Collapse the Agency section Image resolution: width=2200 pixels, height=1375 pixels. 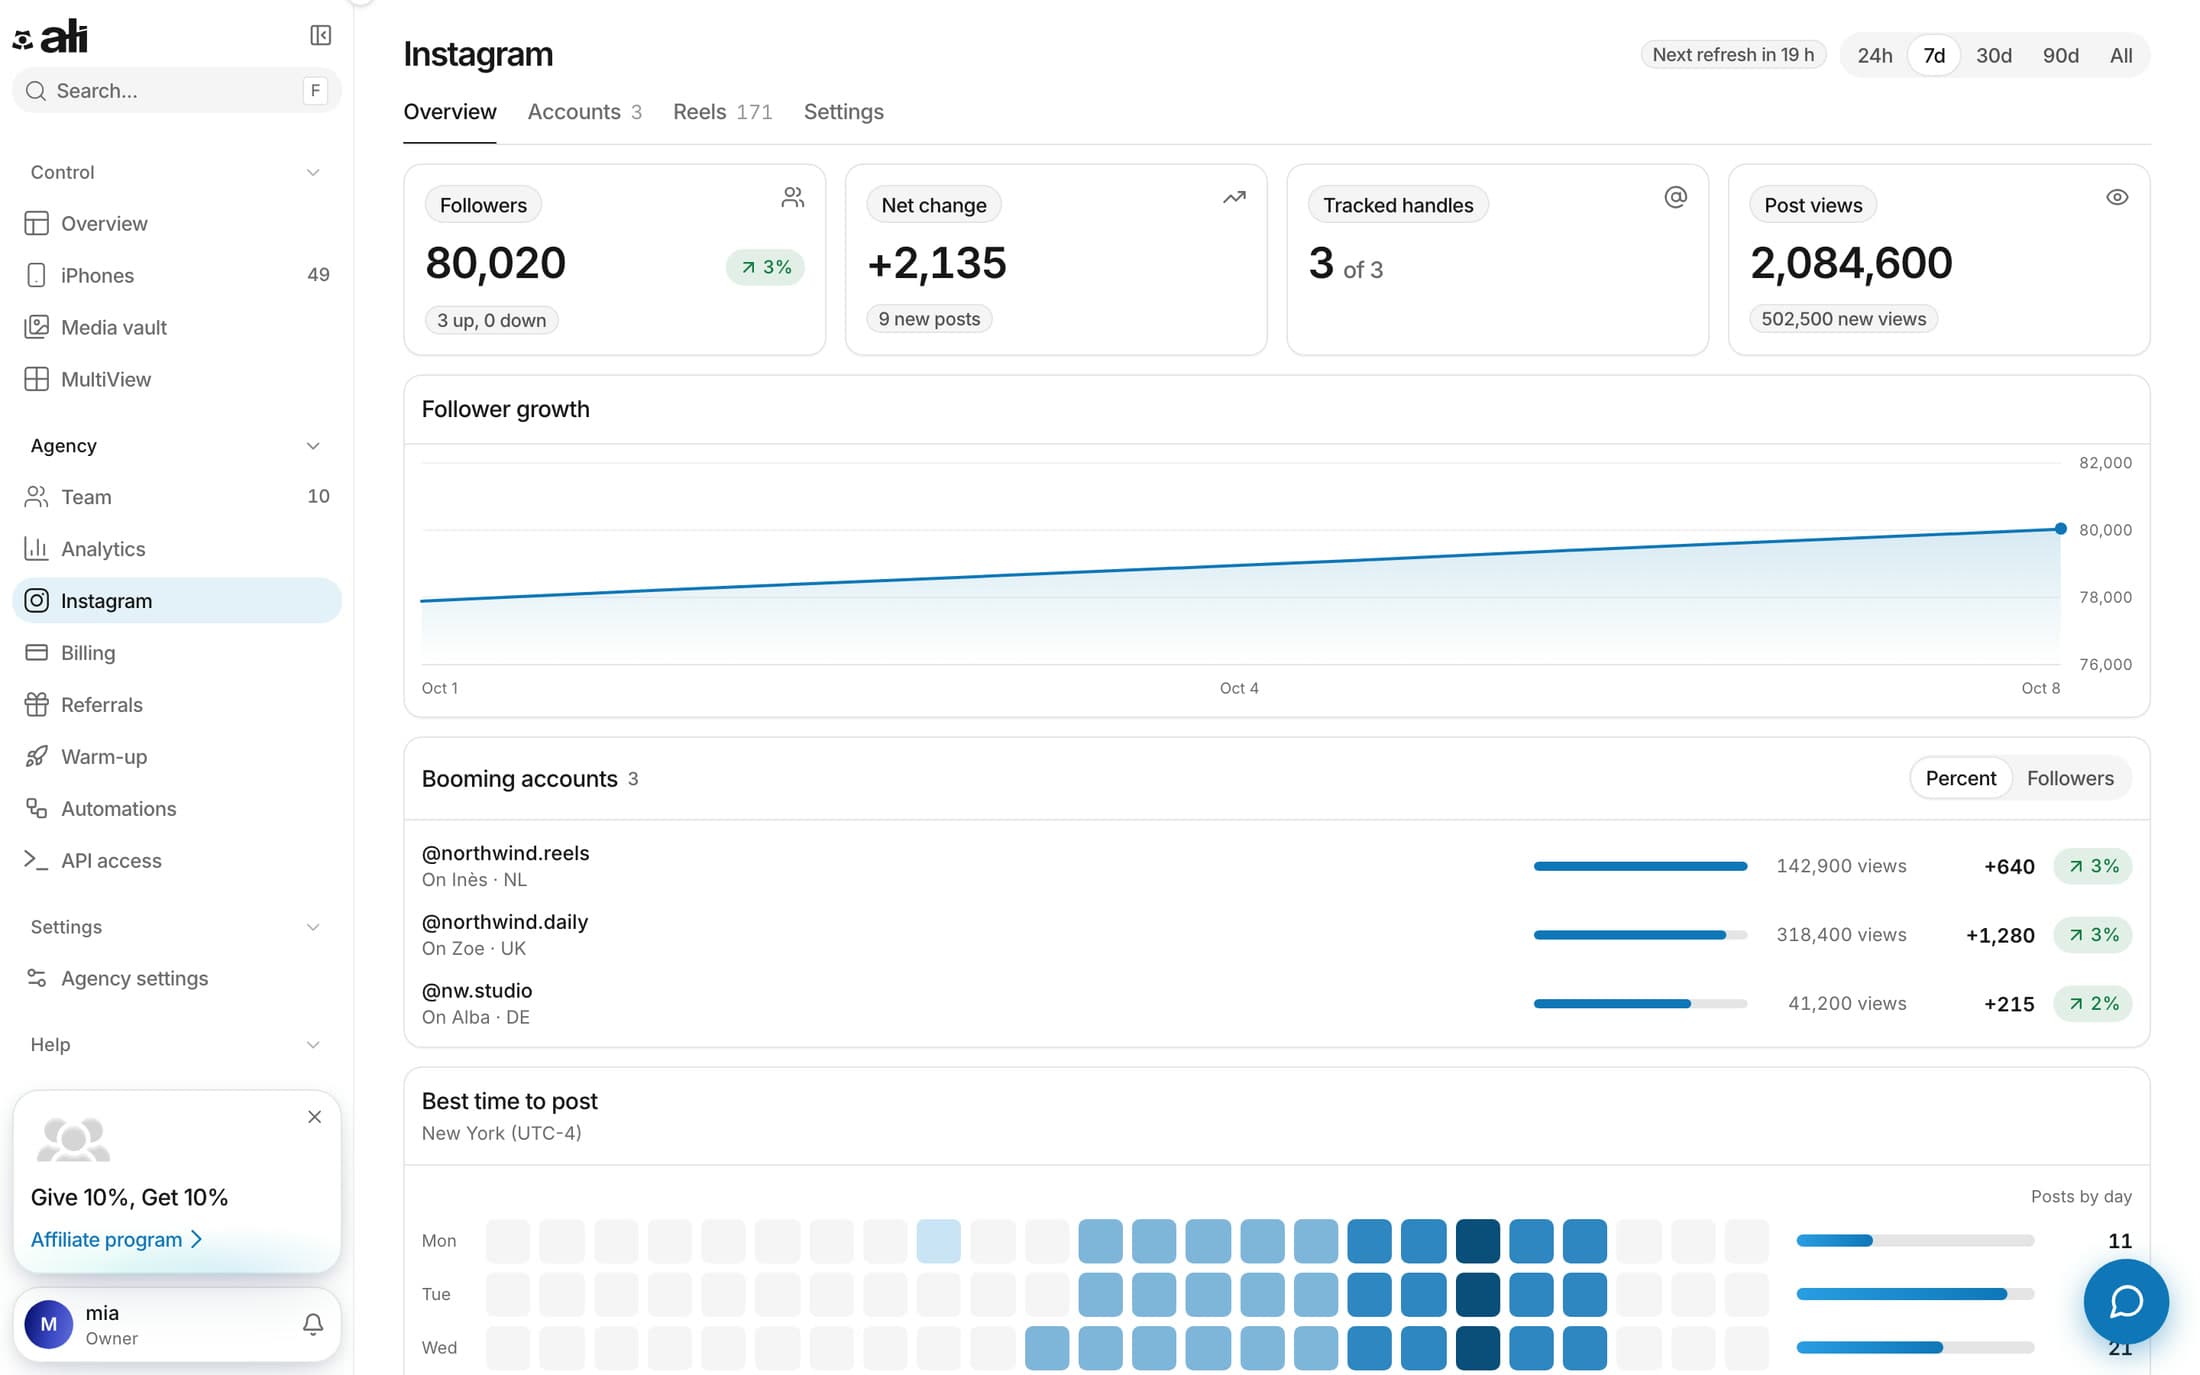(313, 446)
